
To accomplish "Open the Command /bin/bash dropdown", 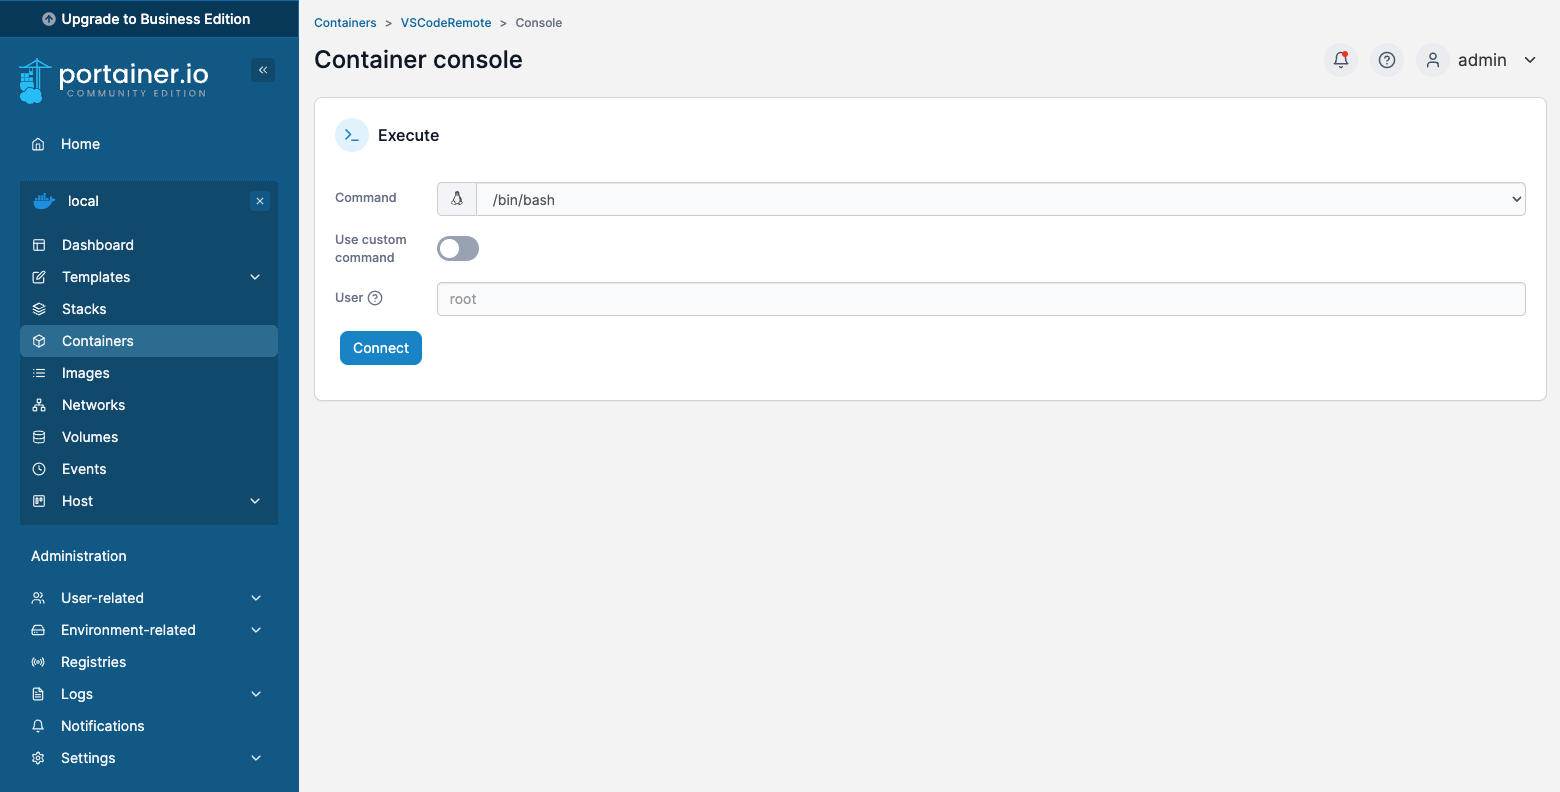I will coord(1000,199).
